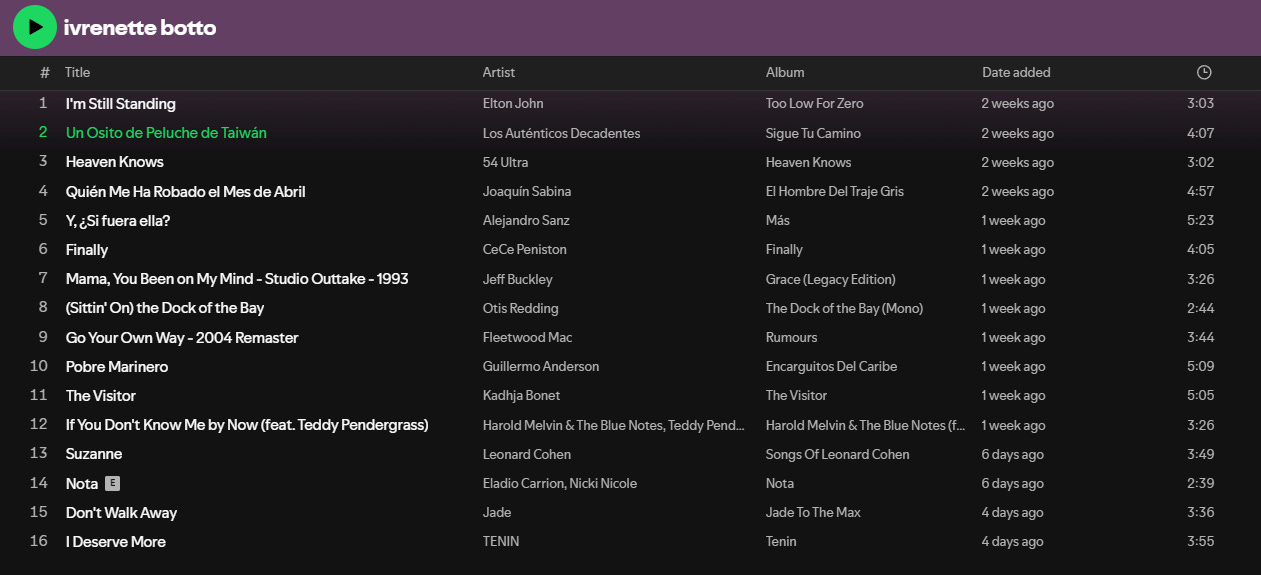Image resolution: width=1261 pixels, height=575 pixels.
Task: Select If You Don't Know Me by Now
Action: [247, 425]
